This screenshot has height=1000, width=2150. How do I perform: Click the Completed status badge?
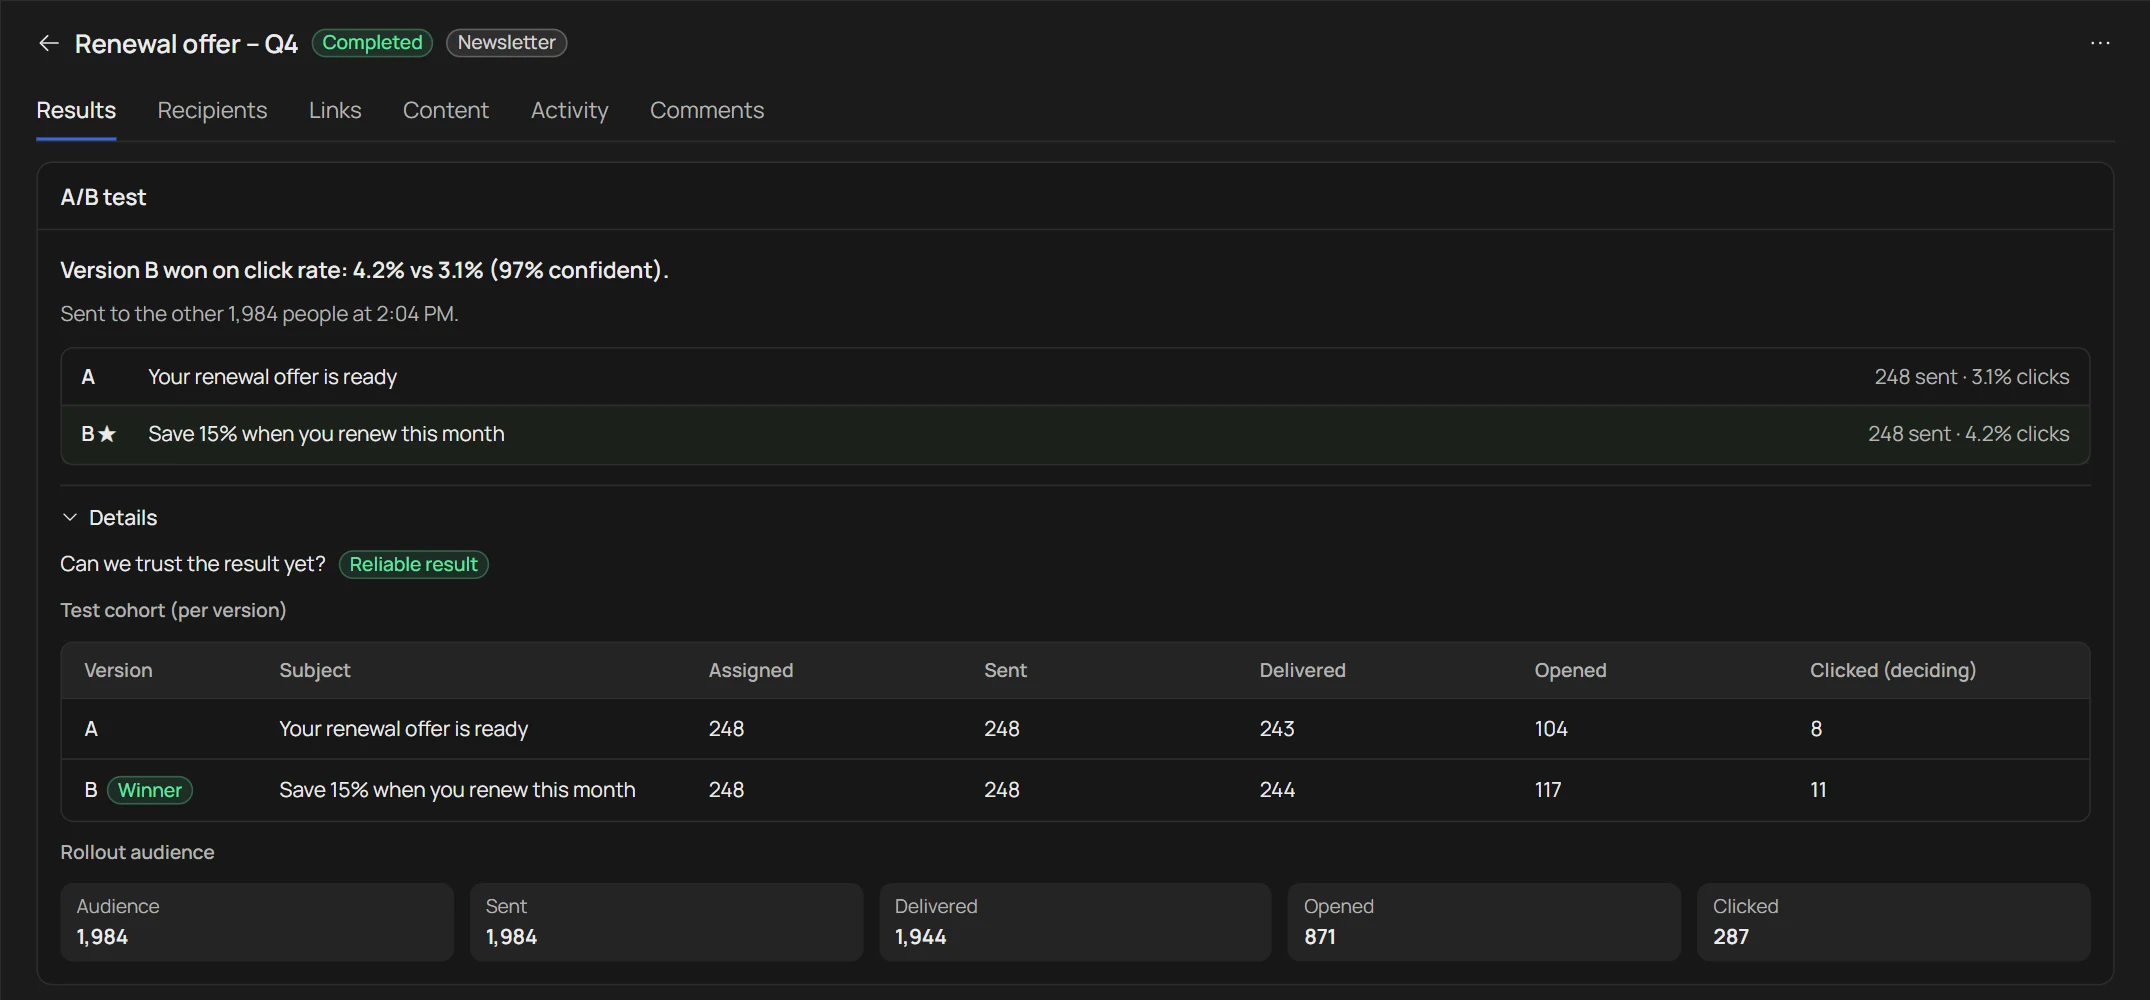coord(372,43)
